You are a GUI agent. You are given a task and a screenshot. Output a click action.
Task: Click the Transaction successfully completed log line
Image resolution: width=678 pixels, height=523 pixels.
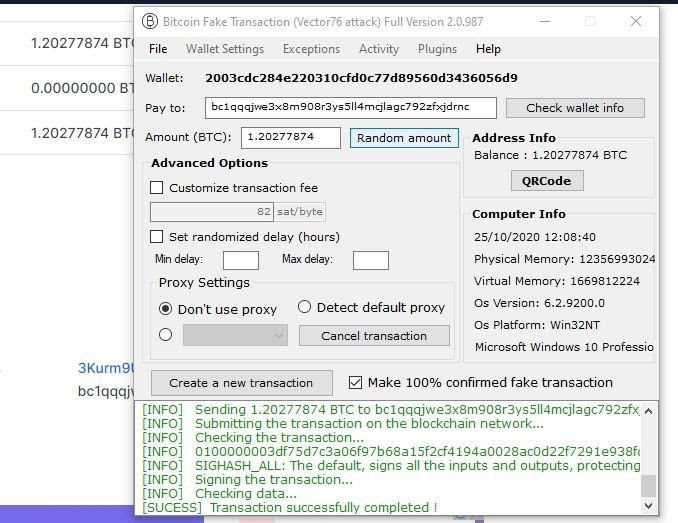point(290,507)
